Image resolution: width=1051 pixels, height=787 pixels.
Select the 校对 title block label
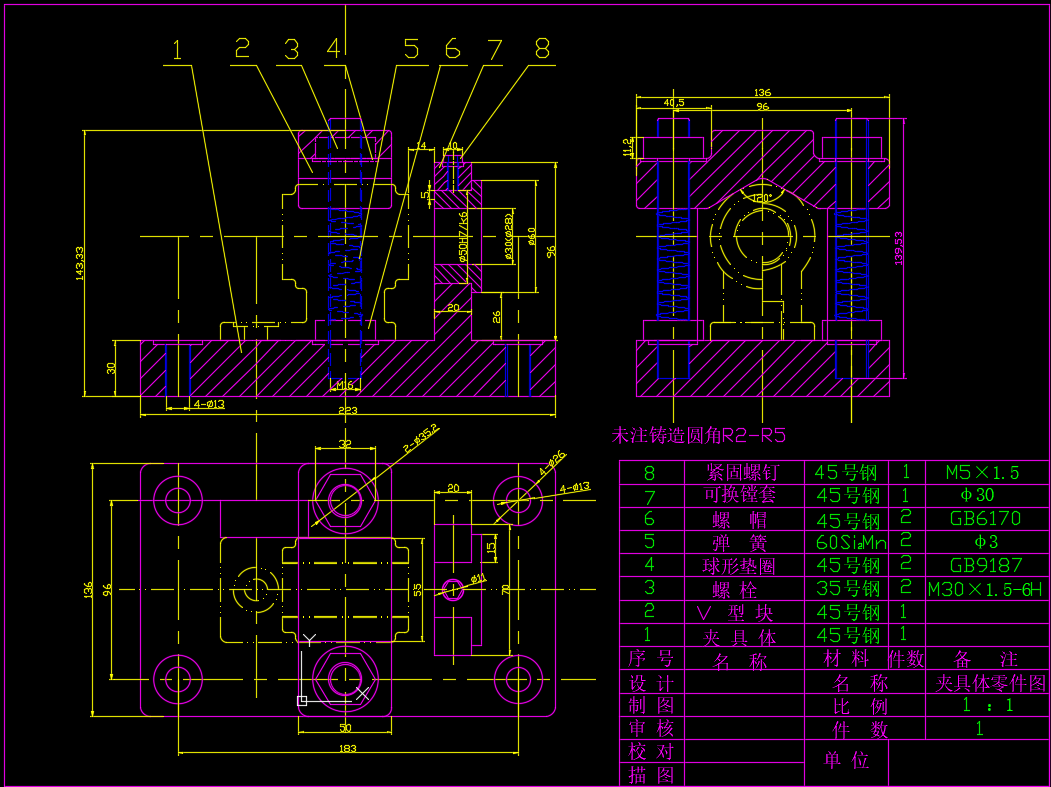(x=651, y=751)
